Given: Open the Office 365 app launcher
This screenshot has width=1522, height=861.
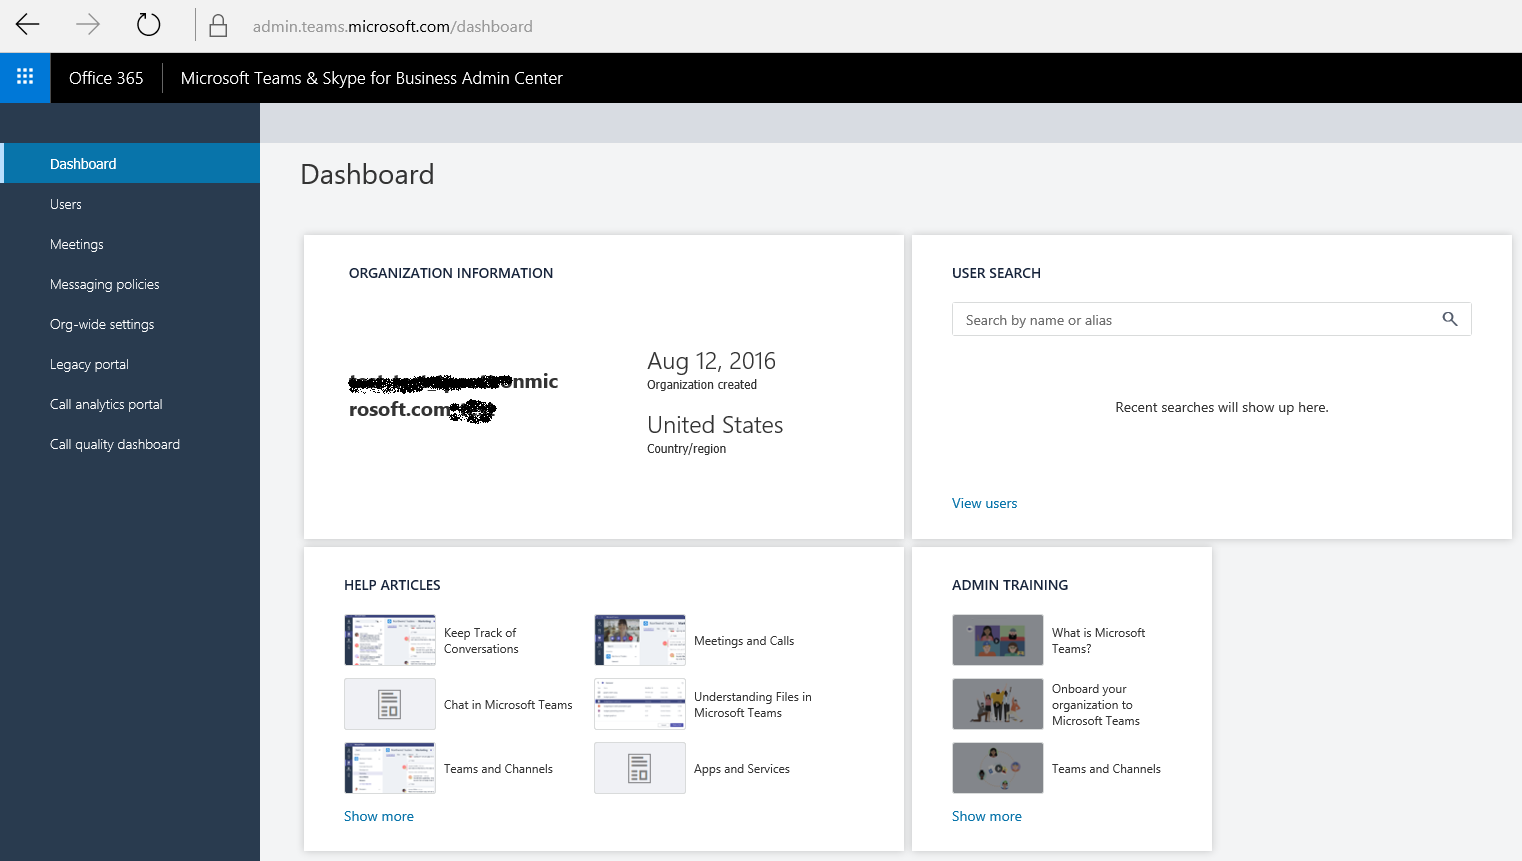Looking at the screenshot, I should click(x=25, y=78).
